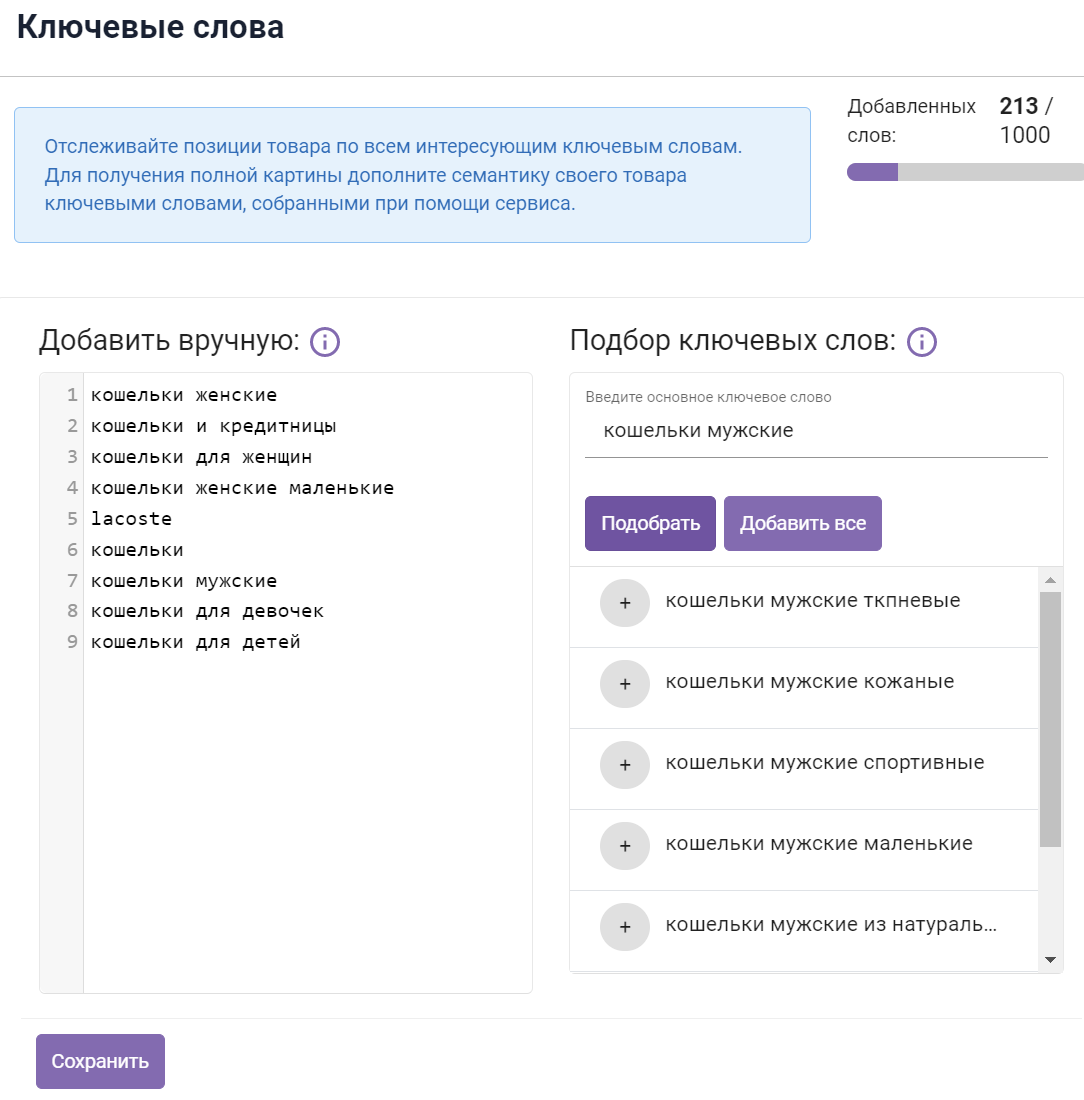Click info icon next to Добавить вручную
1084x1100 pixels.
pyautogui.click(x=325, y=342)
